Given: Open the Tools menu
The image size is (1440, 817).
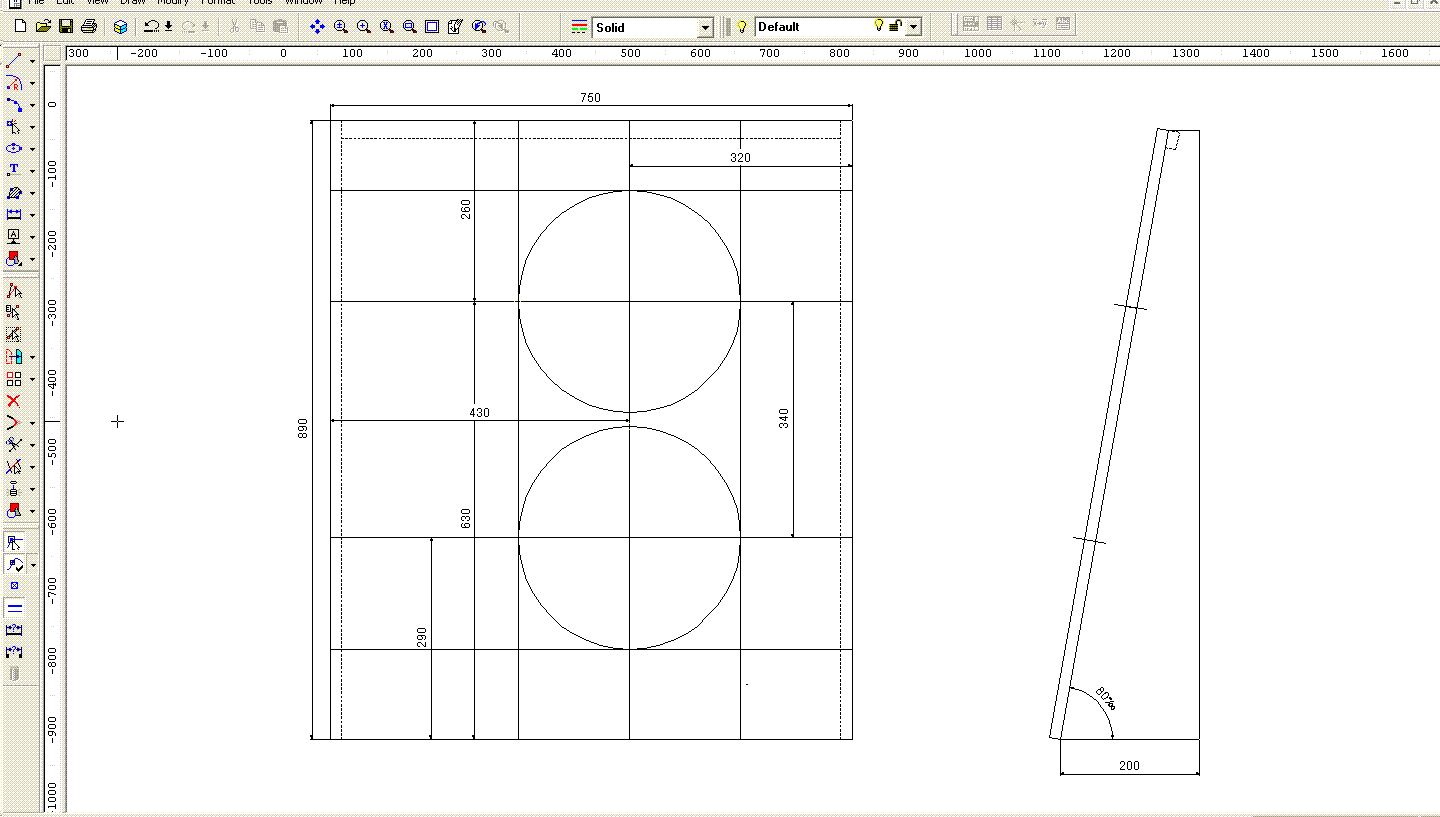Looking at the screenshot, I should click(x=260, y=3).
